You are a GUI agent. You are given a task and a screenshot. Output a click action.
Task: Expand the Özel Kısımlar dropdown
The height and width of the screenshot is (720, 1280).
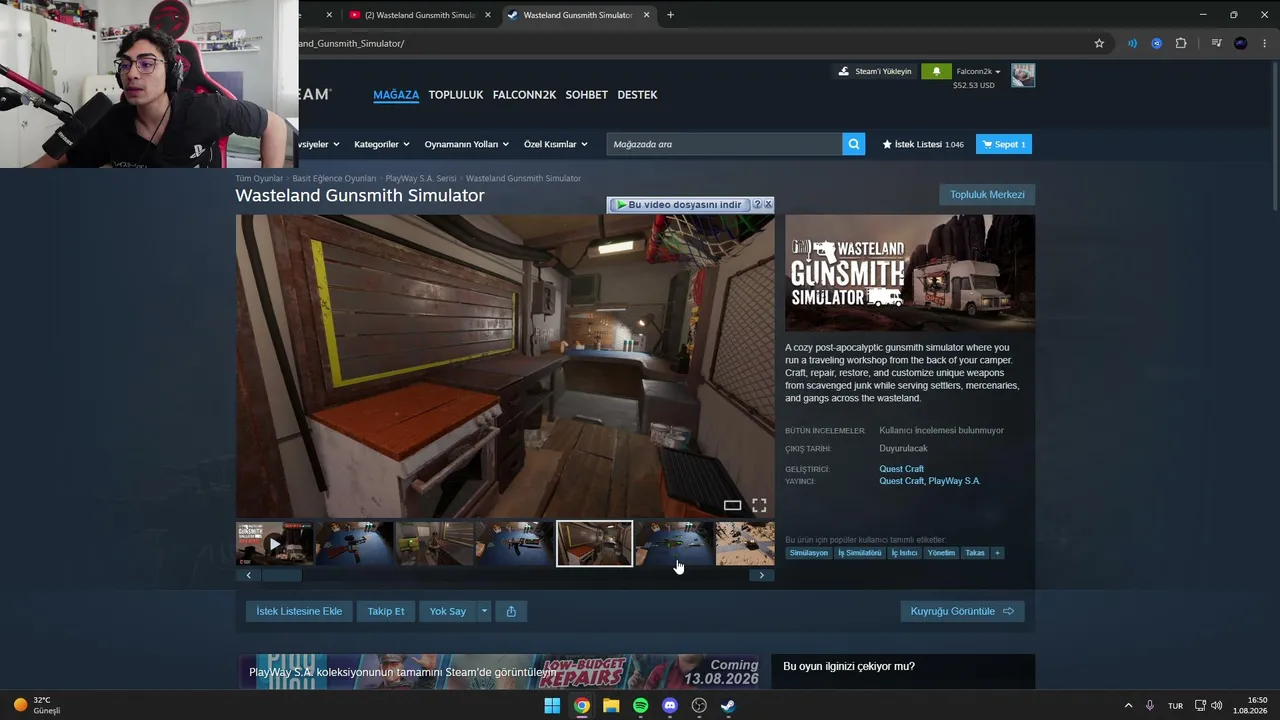[556, 144]
